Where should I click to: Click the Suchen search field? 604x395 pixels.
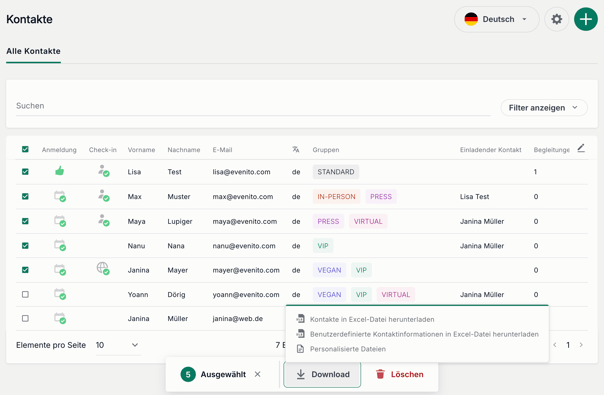click(253, 106)
